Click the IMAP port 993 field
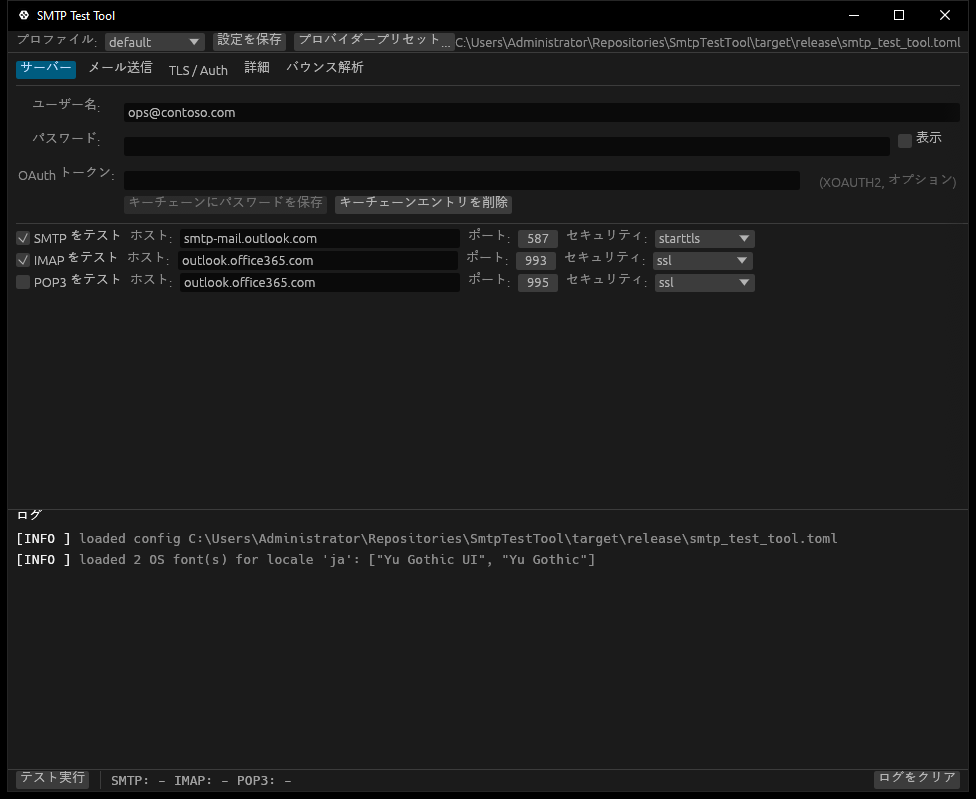This screenshot has width=976, height=799. click(536, 260)
